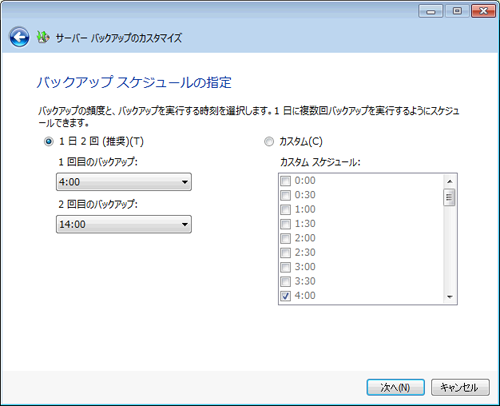Screen dimensions: 500x406
Task: Enable the 3:30 checkbox
Action: (285, 281)
